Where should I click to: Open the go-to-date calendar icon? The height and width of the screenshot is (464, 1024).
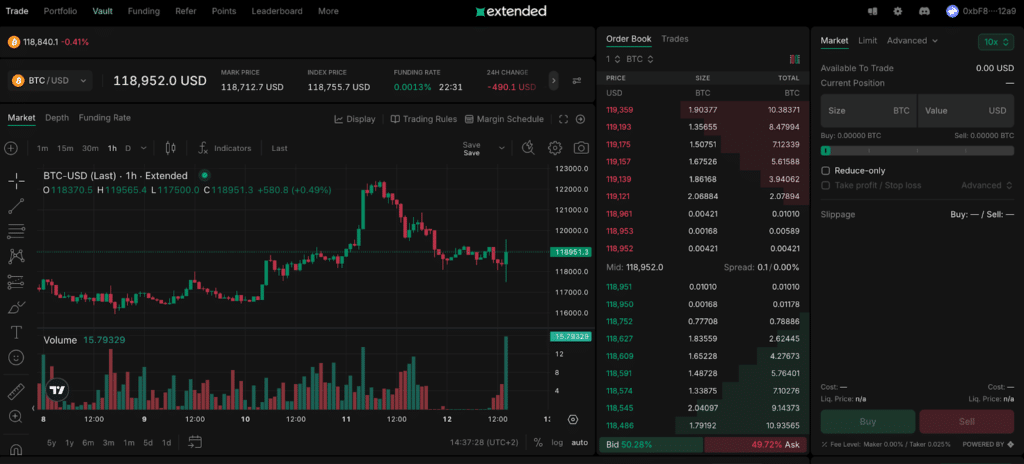point(195,442)
